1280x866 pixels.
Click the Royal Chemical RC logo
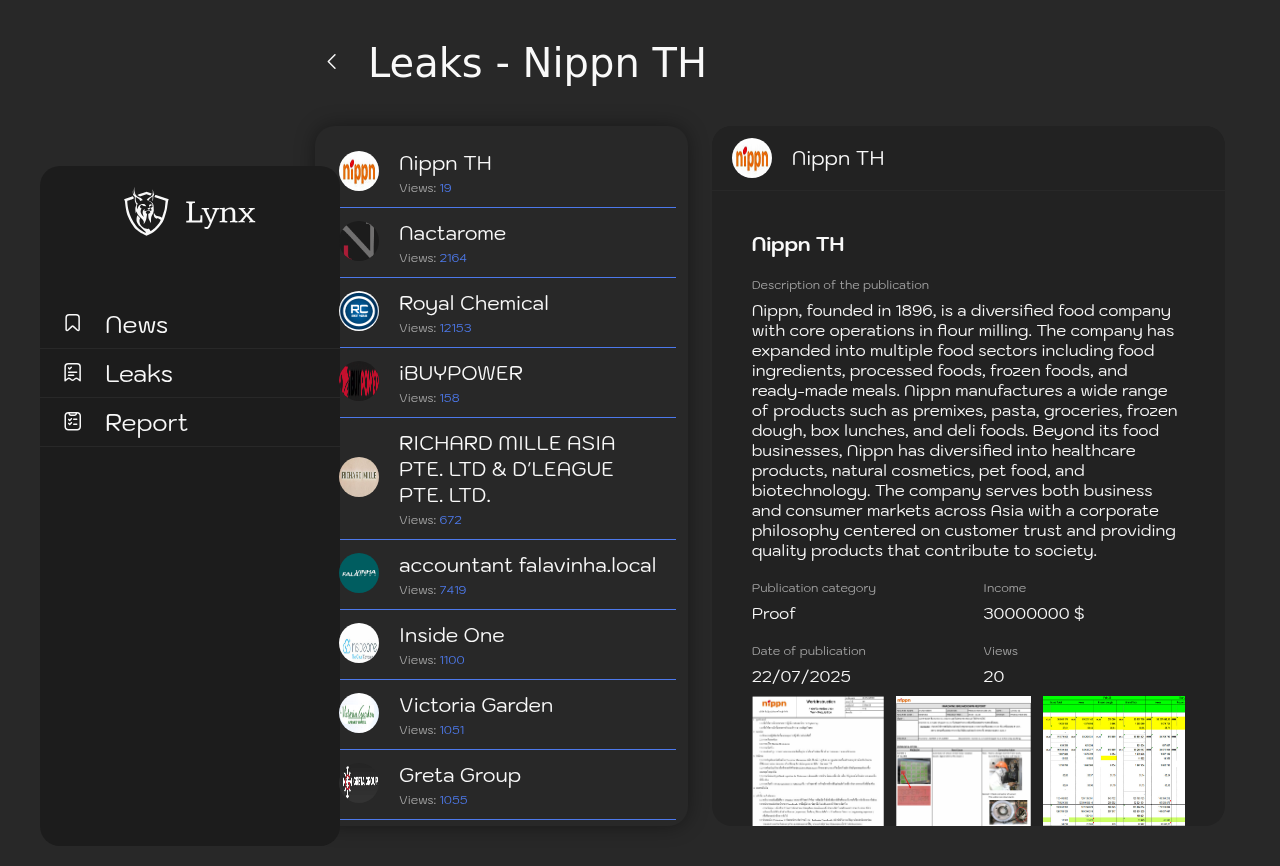[x=359, y=311]
